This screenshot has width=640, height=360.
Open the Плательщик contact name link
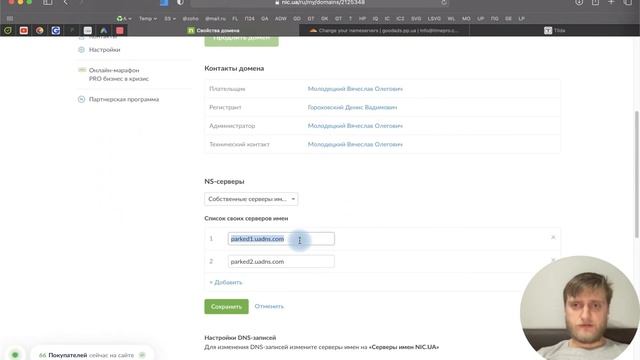tap(355, 89)
